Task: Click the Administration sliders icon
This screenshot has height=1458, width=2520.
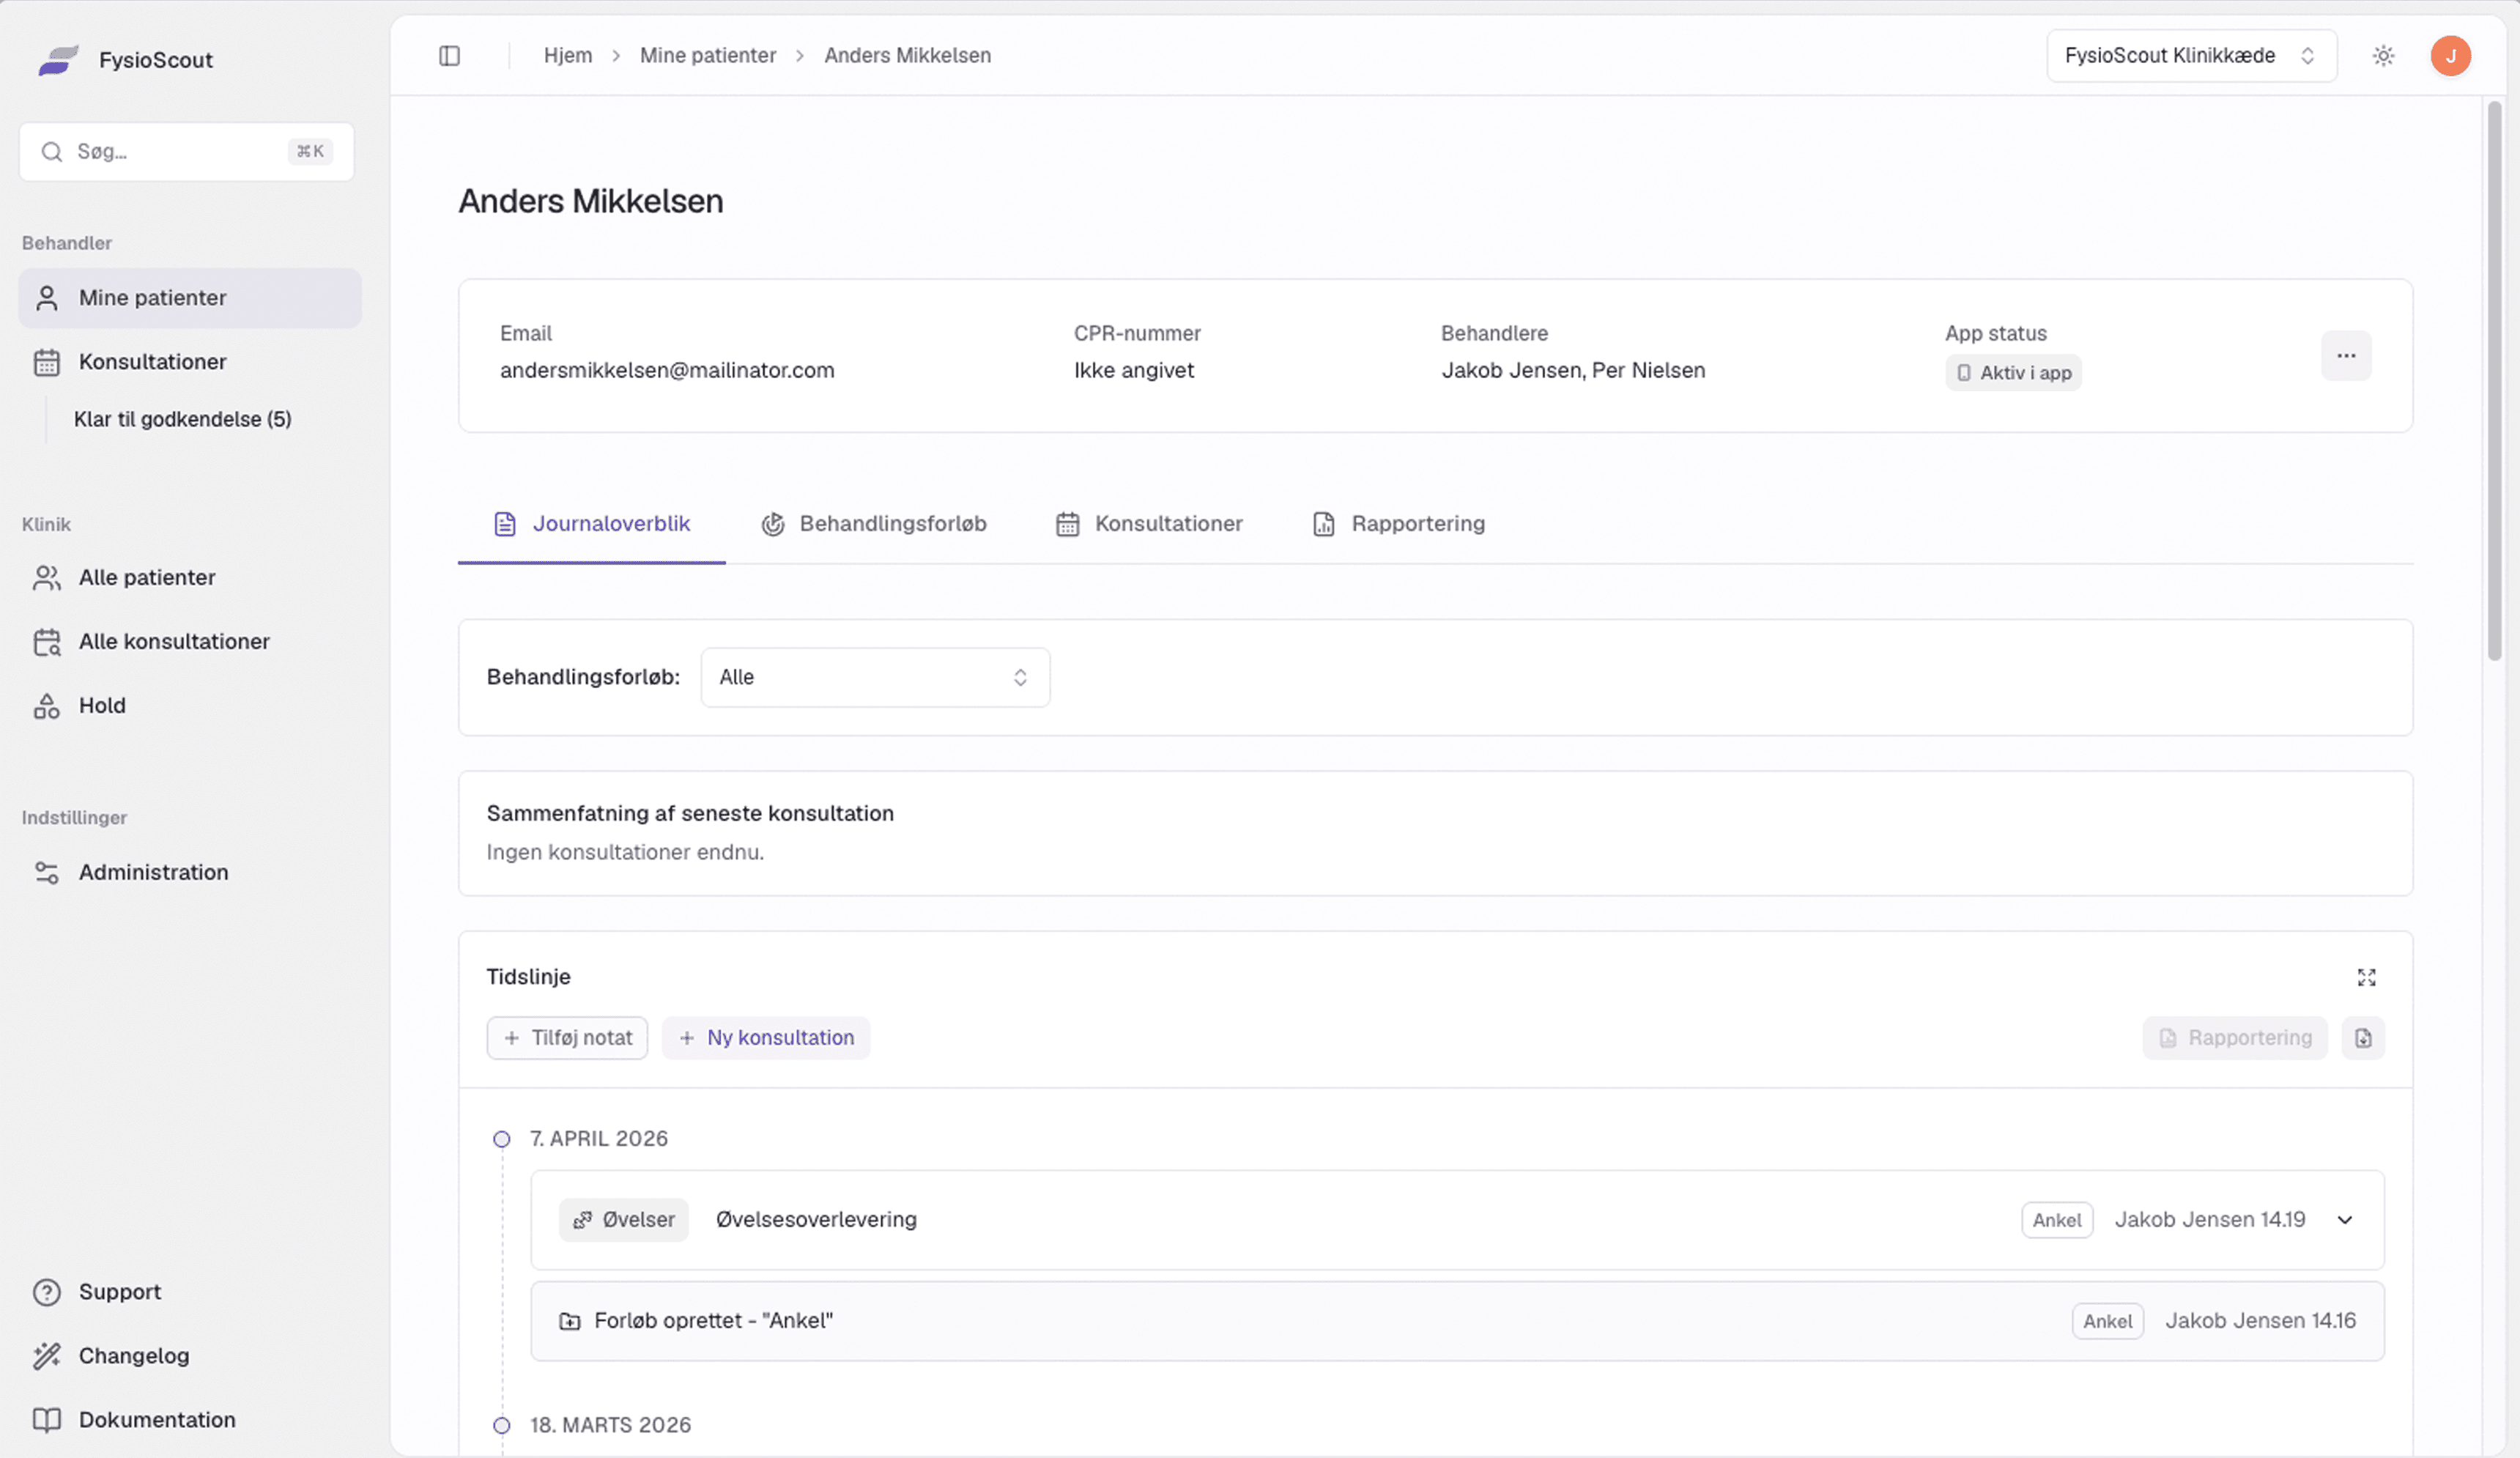Action: click(47, 872)
